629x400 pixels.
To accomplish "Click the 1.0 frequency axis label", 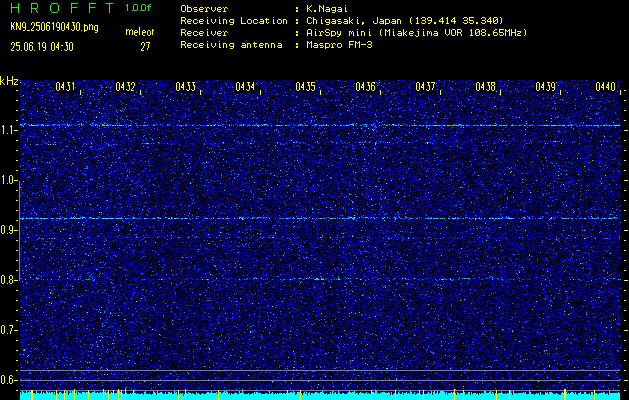I will pos(8,180).
